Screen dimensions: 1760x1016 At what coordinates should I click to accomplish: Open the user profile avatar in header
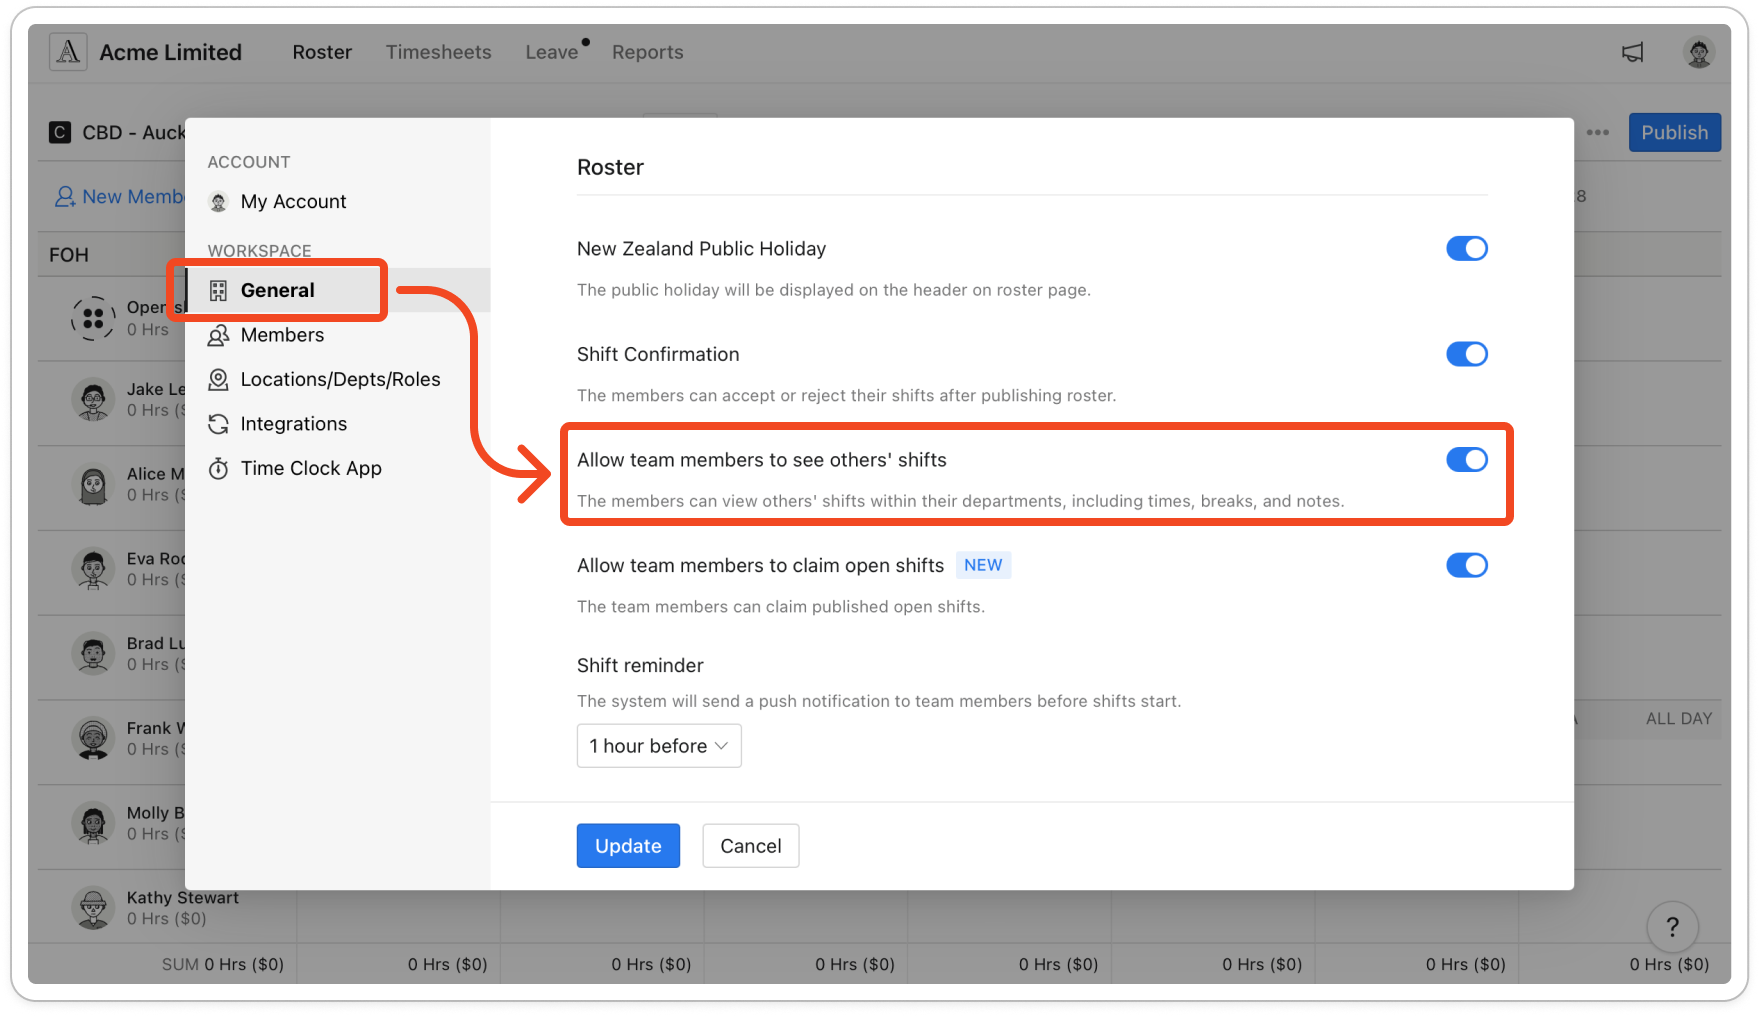pos(1698,52)
